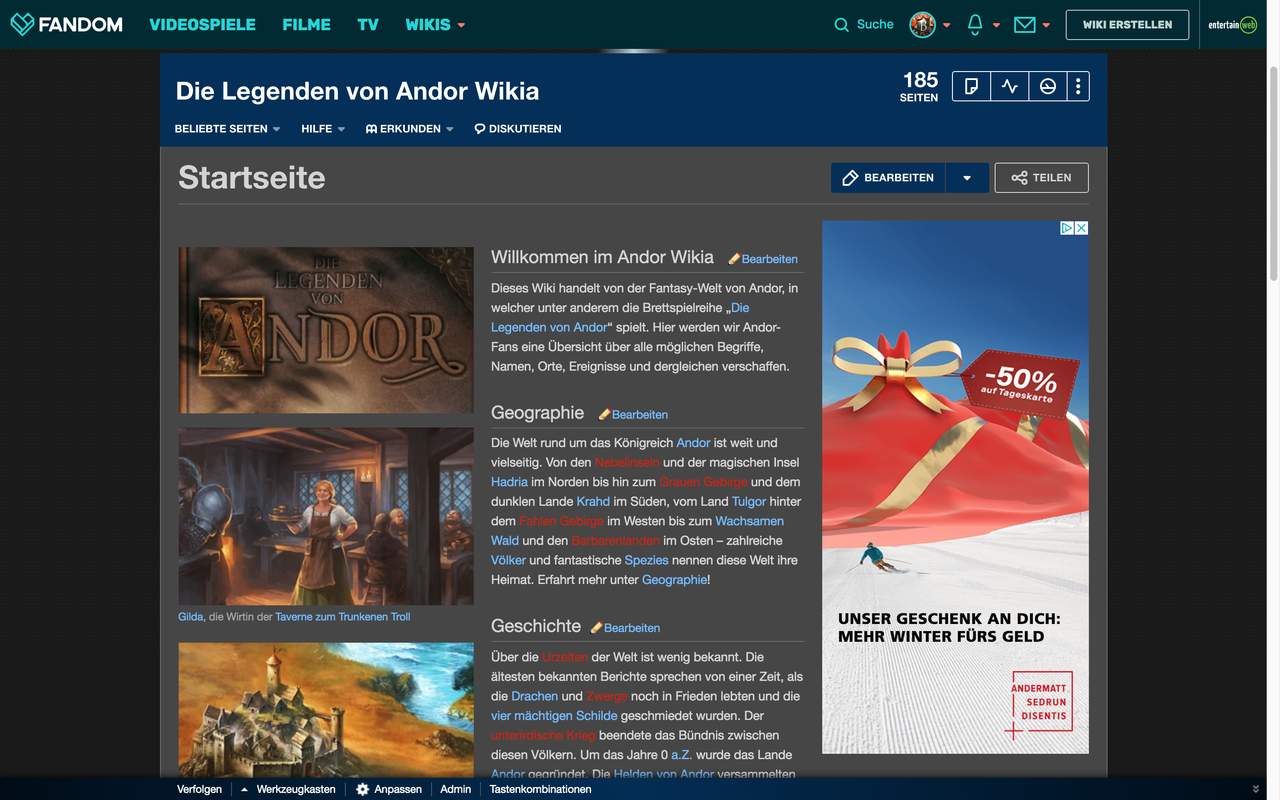Click the entertain web logo

[1232, 25]
